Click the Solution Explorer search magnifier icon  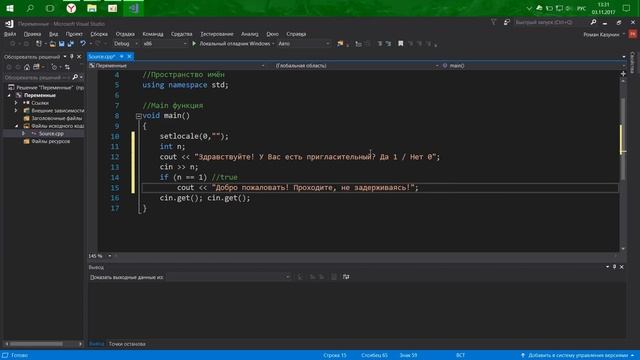[75, 77]
